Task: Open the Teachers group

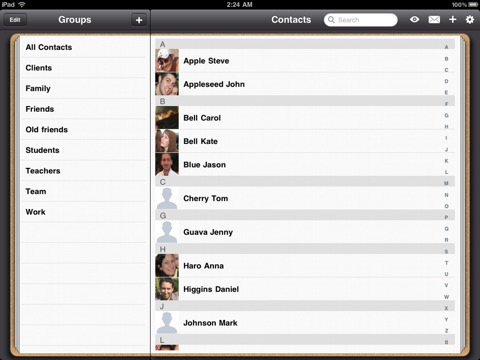Action: point(83,171)
